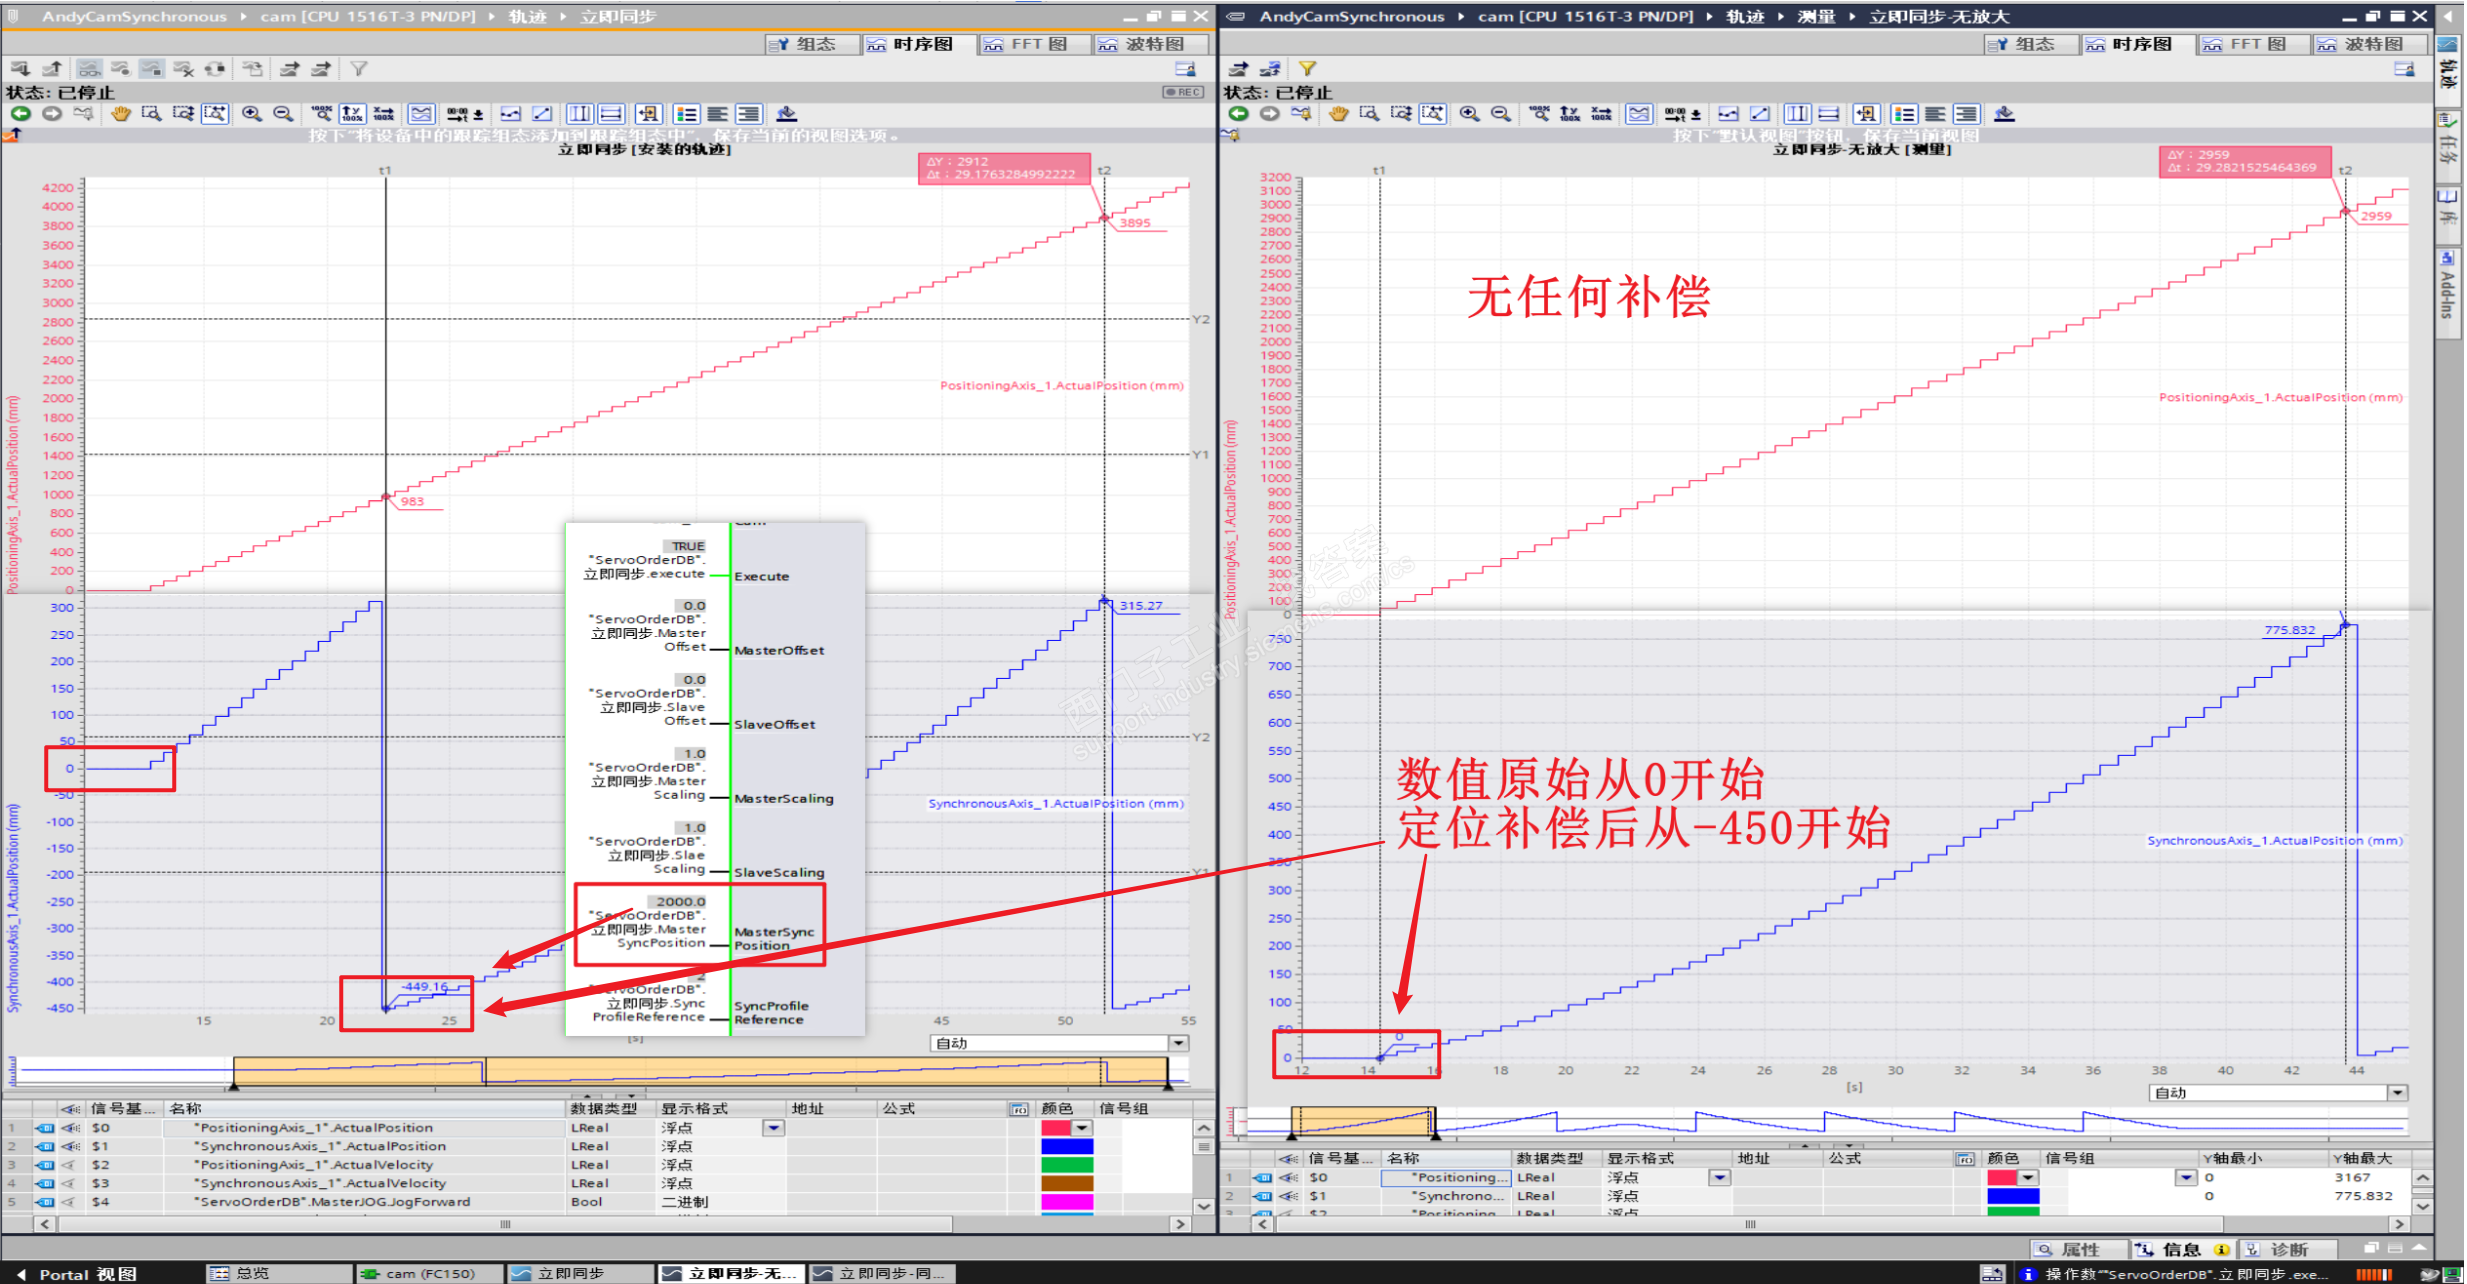This screenshot has height=1284, width=2467.
Task: Click zoom in magnifier in left trace toolbar
Action: click(251, 114)
